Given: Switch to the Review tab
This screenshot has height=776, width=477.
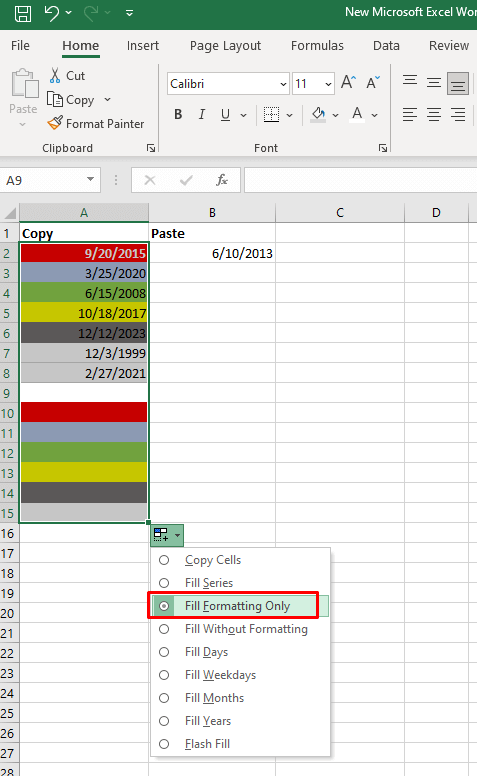Looking at the screenshot, I should coord(449,46).
